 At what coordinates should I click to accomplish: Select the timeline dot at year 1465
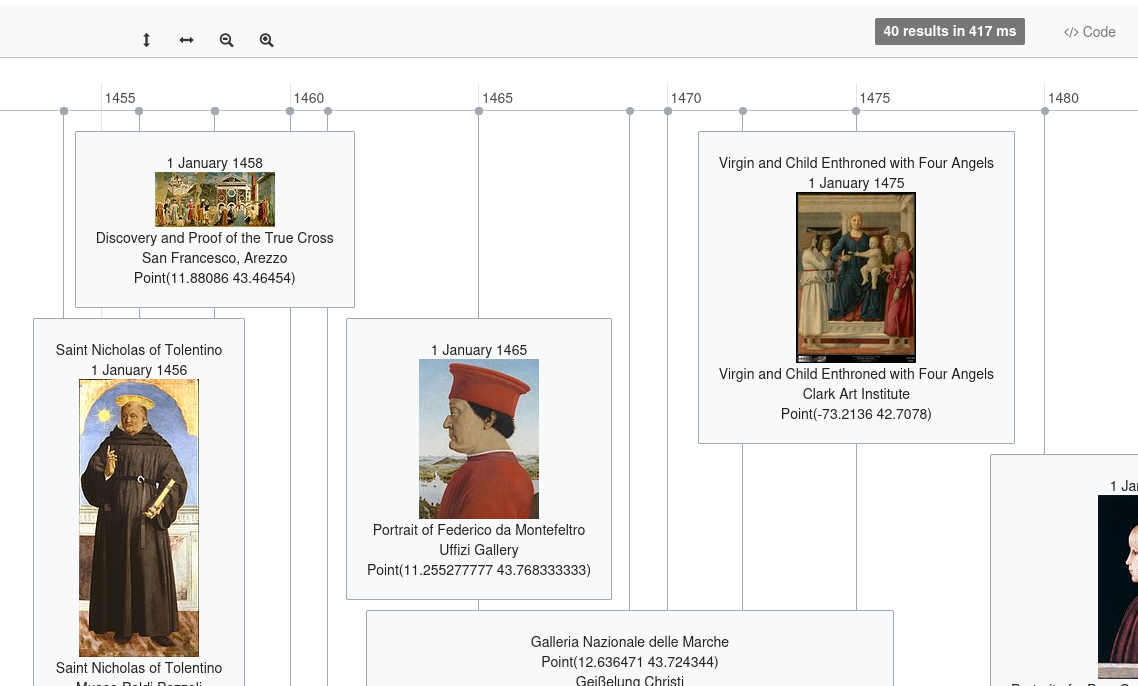pyautogui.click(x=479, y=111)
